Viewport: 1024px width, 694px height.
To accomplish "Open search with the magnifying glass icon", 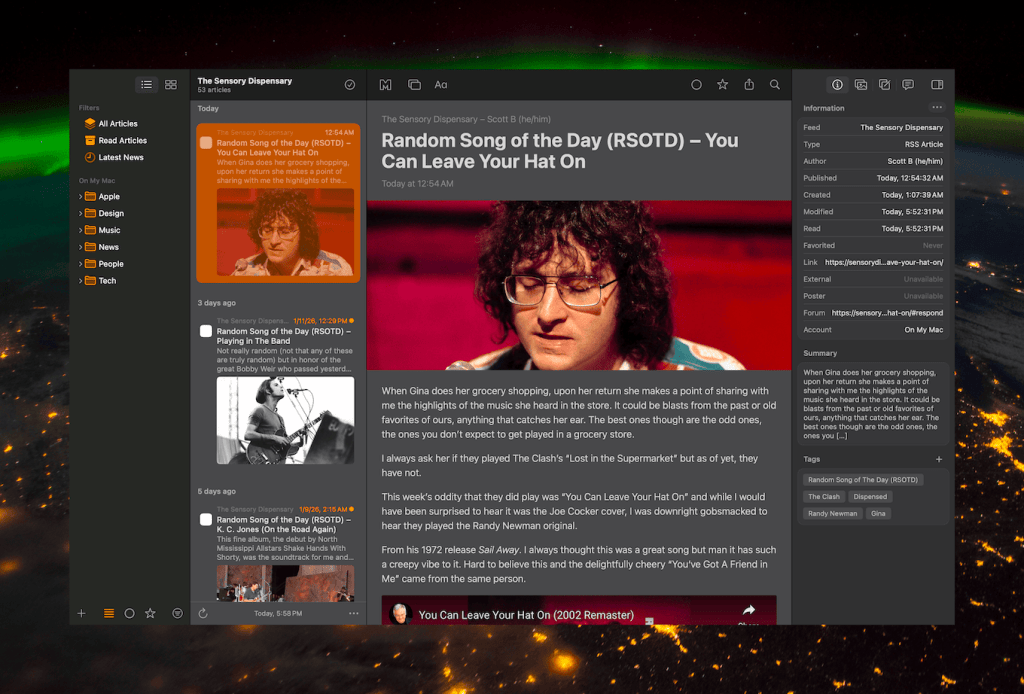I will coord(775,85).
